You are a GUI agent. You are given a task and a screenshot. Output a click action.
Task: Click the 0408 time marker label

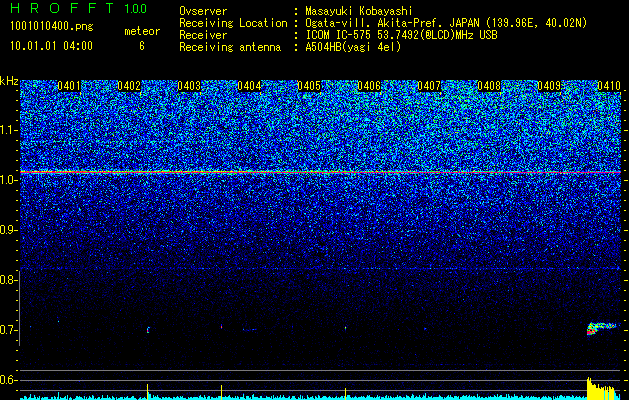(489, 86)
